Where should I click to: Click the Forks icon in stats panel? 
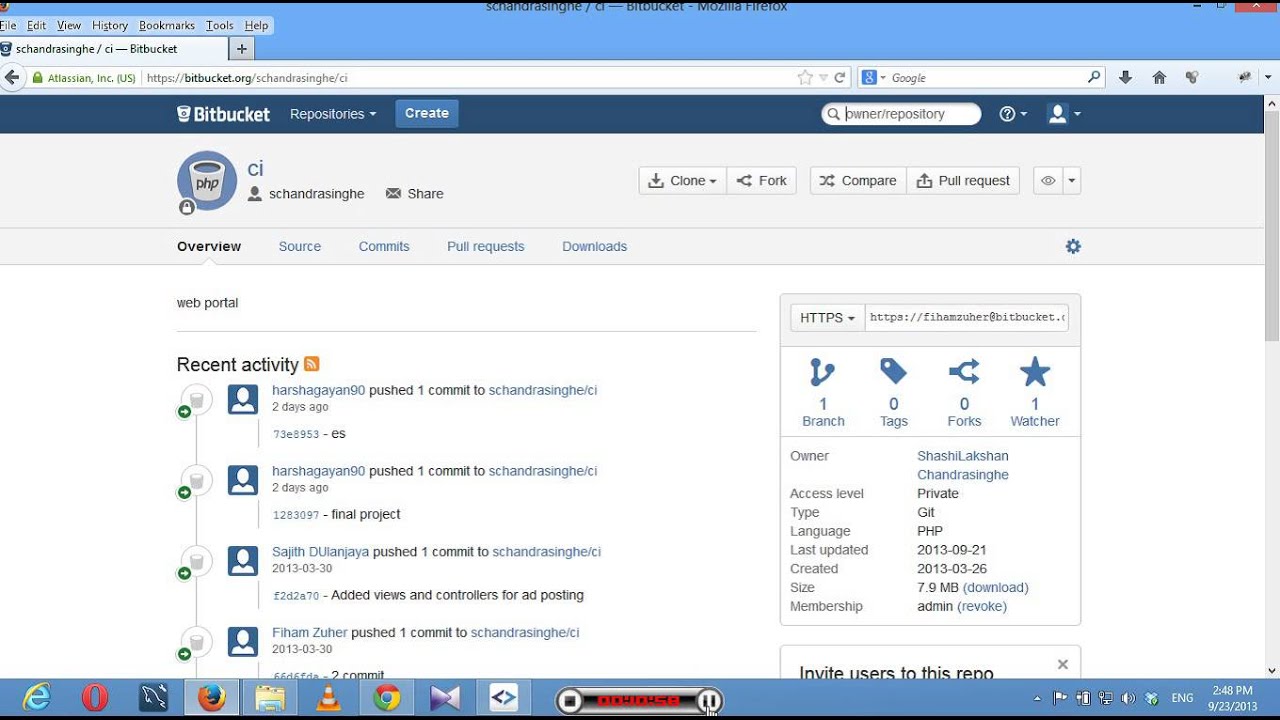coord(964,373)
